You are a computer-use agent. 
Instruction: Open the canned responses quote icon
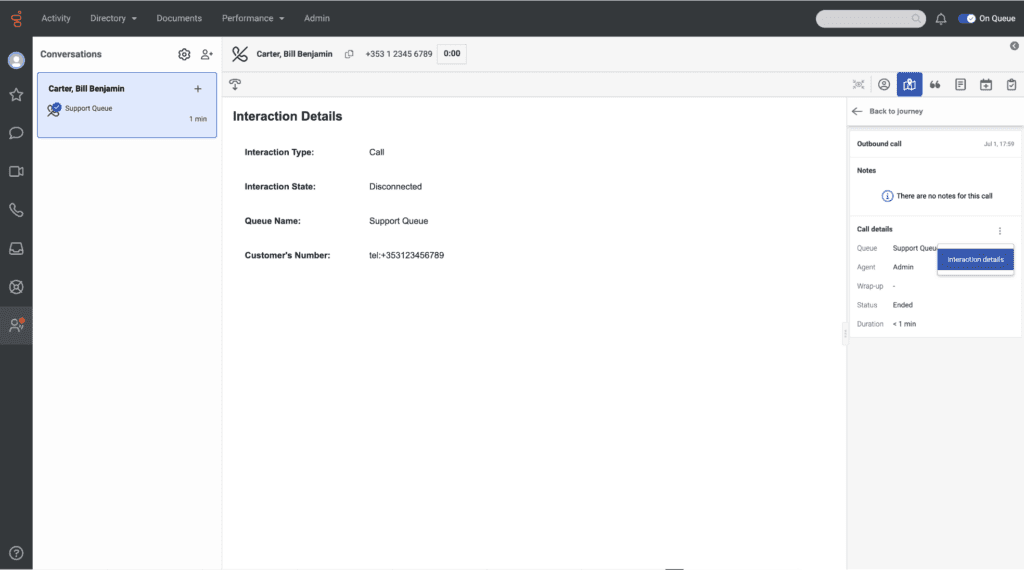point(935,85)
